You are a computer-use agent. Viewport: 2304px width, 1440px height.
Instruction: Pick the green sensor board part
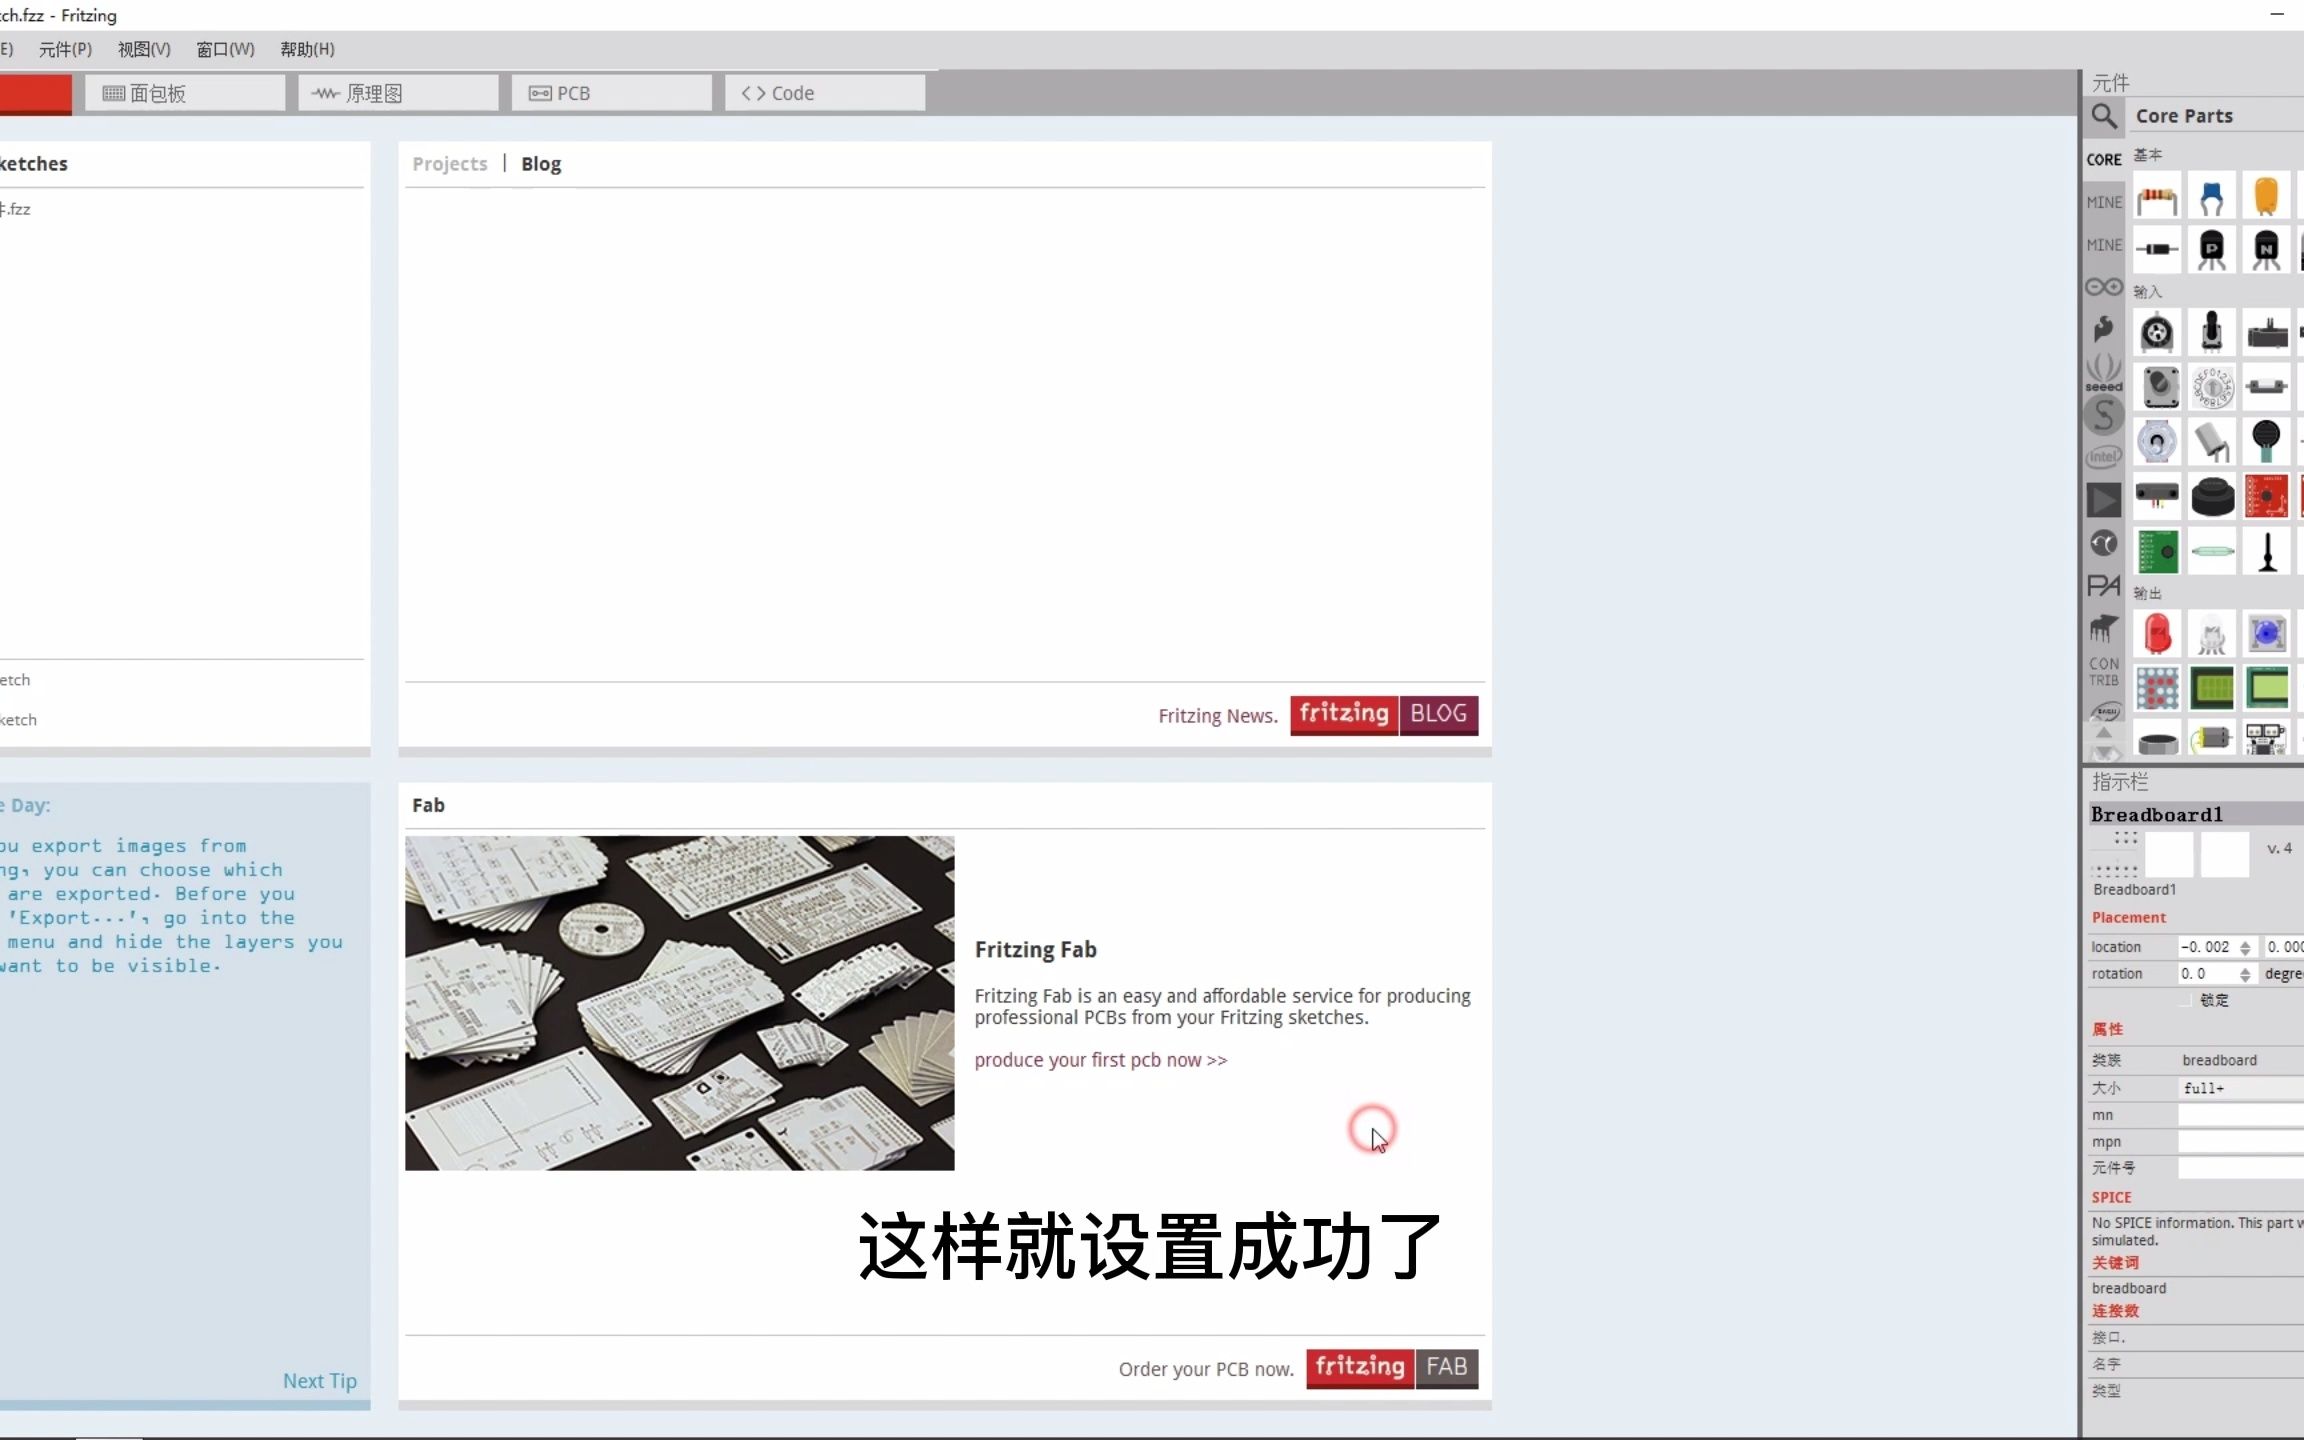pyautogui.click(x=2157, y=550)
